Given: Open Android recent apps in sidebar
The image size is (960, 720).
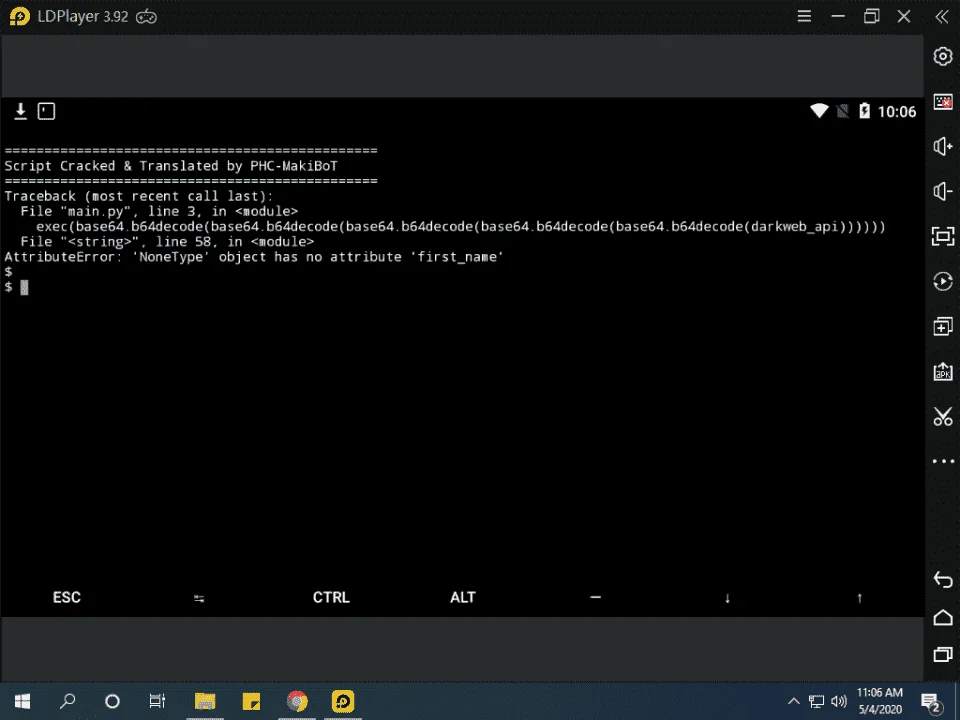Looking at the screenshot, I should 943,654.
